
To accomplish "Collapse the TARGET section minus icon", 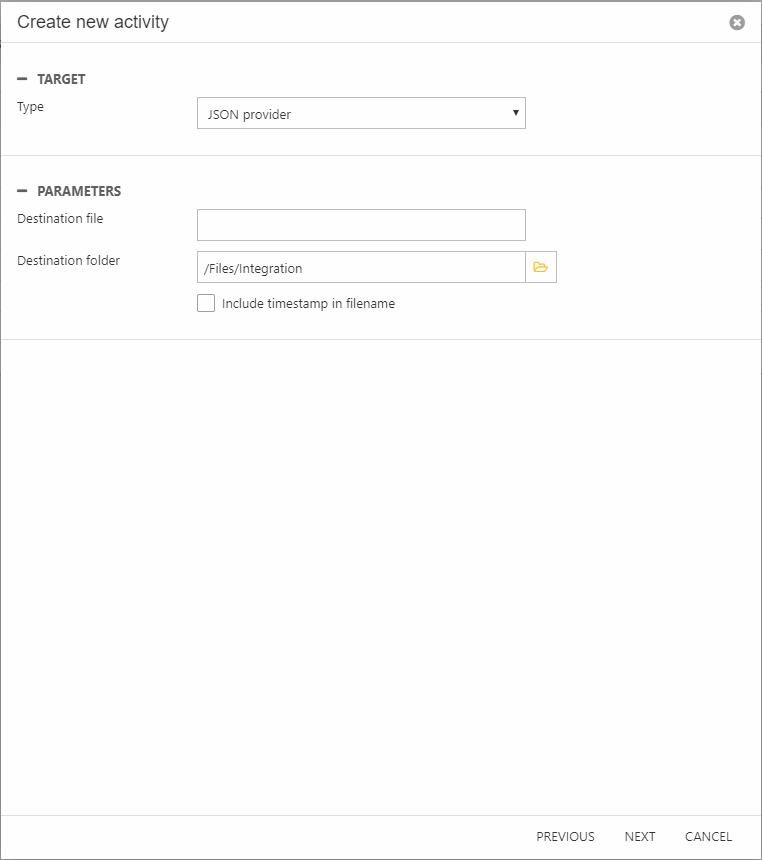I will click(22, 79).
